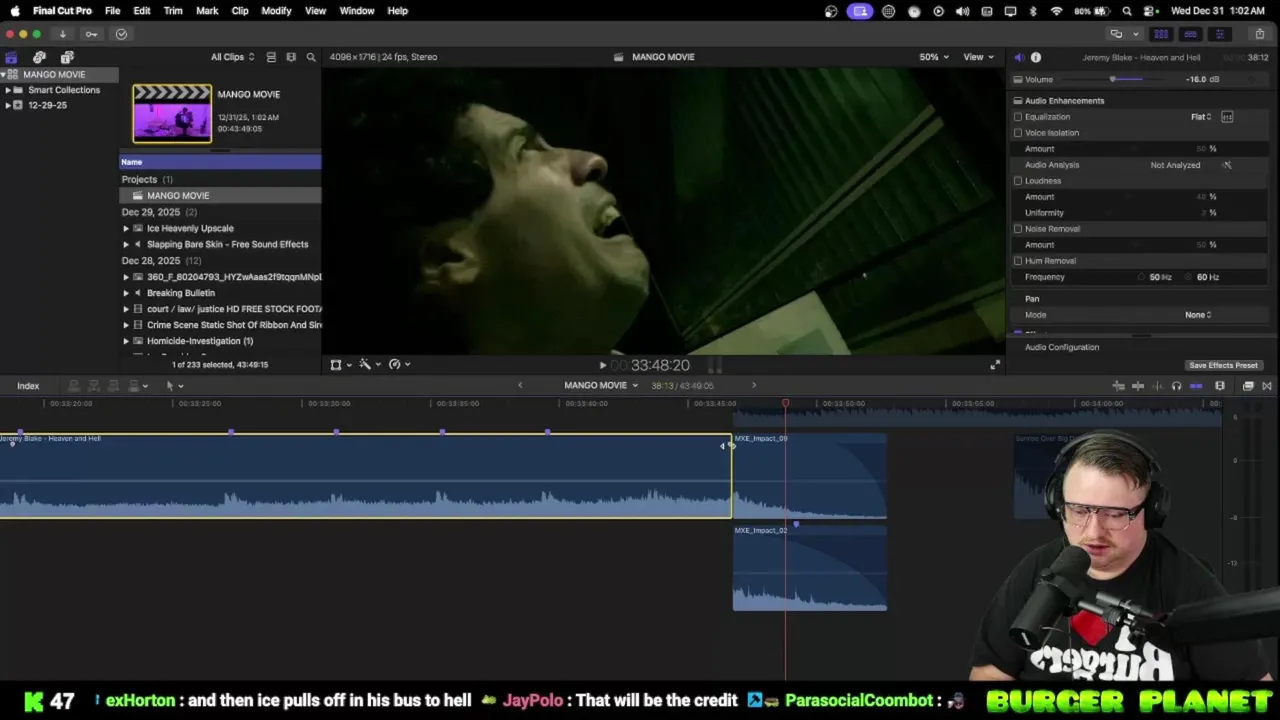
Task: Click the Import Media arrow icon
Action: (62, 34)
